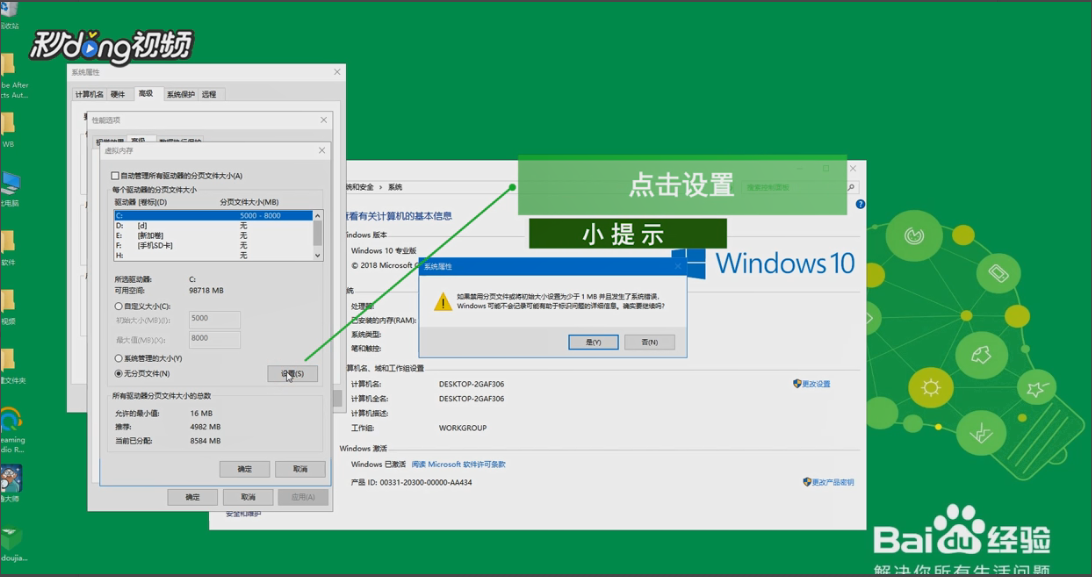Click 取消 in the 虚拟内存 dialog
The image size is (1092, 577).
coord(300,469)
